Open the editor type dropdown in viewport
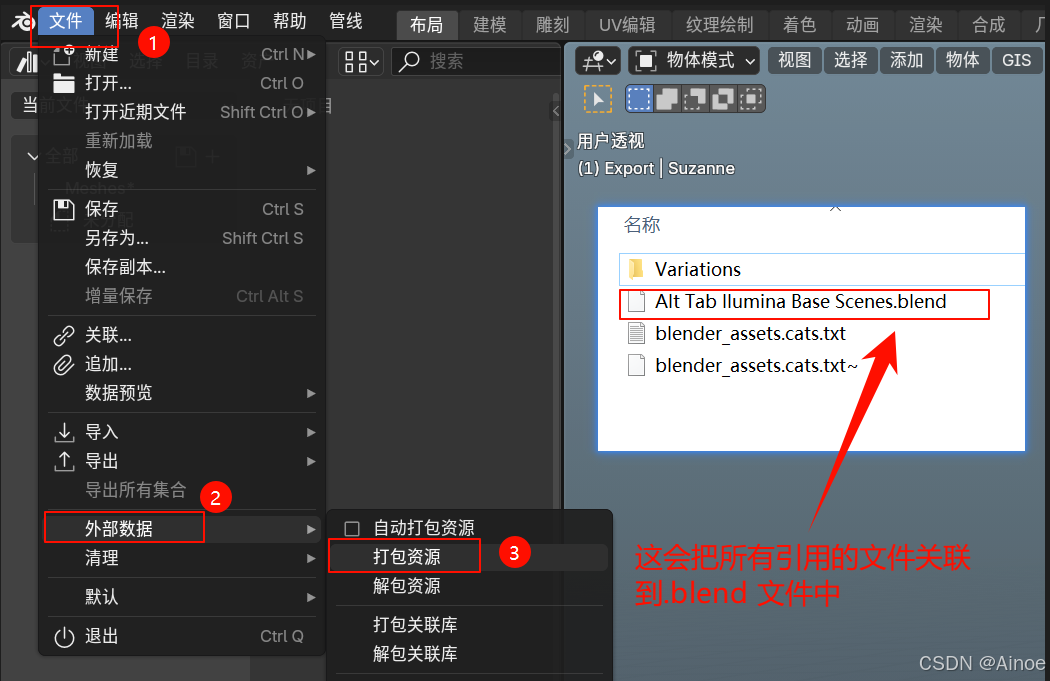This screenshot has width=1050, height=681. (x=598, y=61)
